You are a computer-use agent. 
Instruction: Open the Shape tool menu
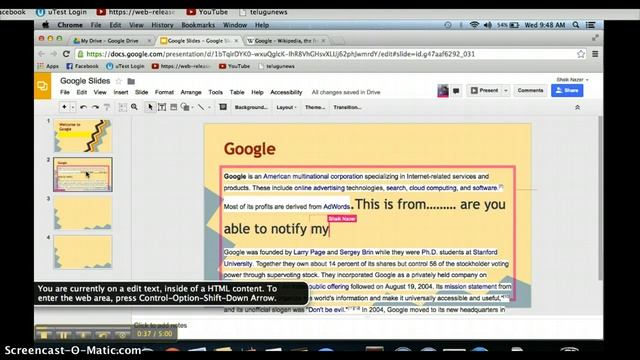click(x=186, y=107)
